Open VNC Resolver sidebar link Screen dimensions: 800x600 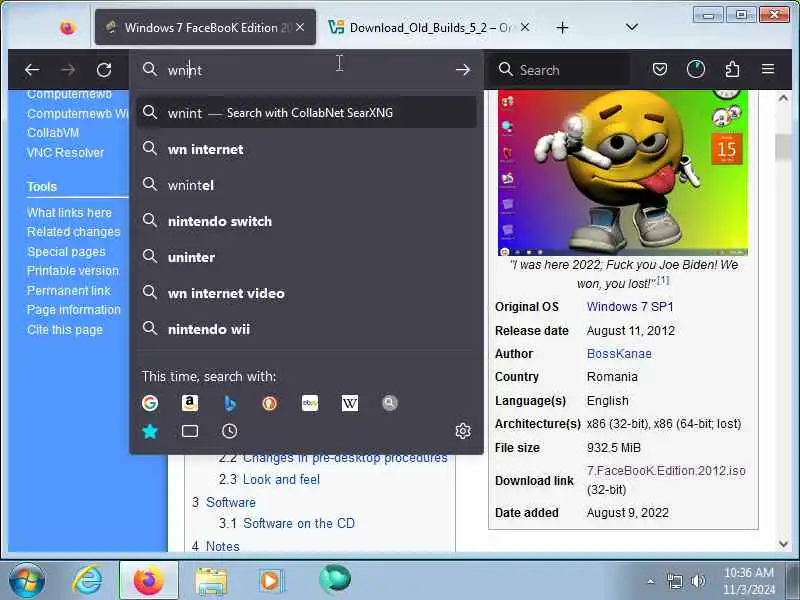click(65, 153)
